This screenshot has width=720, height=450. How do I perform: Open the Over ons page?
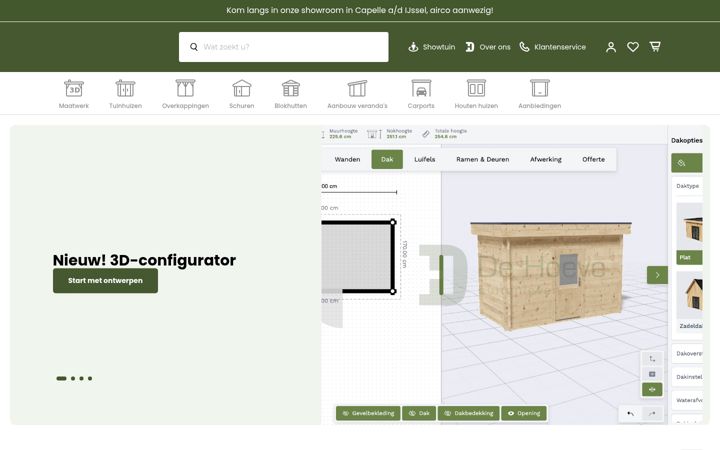point(488,47)
